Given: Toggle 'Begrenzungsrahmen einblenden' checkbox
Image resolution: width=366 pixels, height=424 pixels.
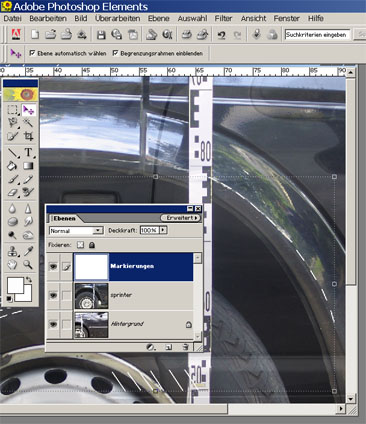Looking at the screenshot, I should pyautogui.click(x=115, y=53).
